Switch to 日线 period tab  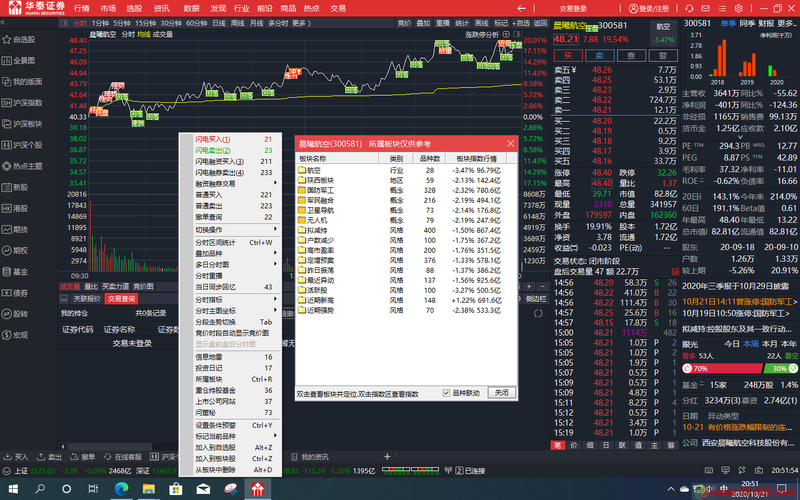point(218,23)
